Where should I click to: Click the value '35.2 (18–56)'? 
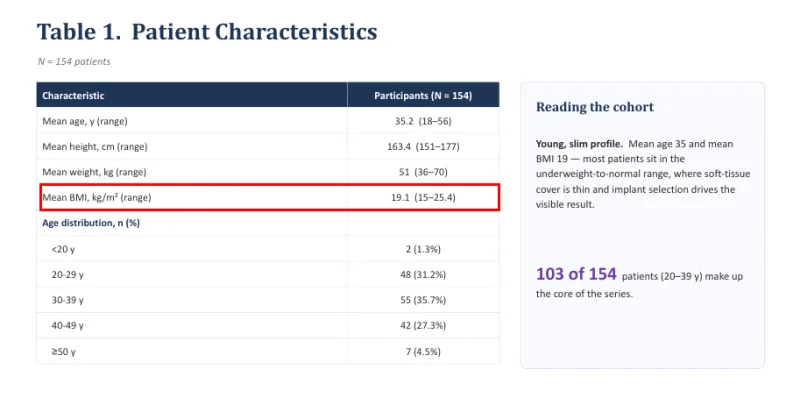point(423,121)
